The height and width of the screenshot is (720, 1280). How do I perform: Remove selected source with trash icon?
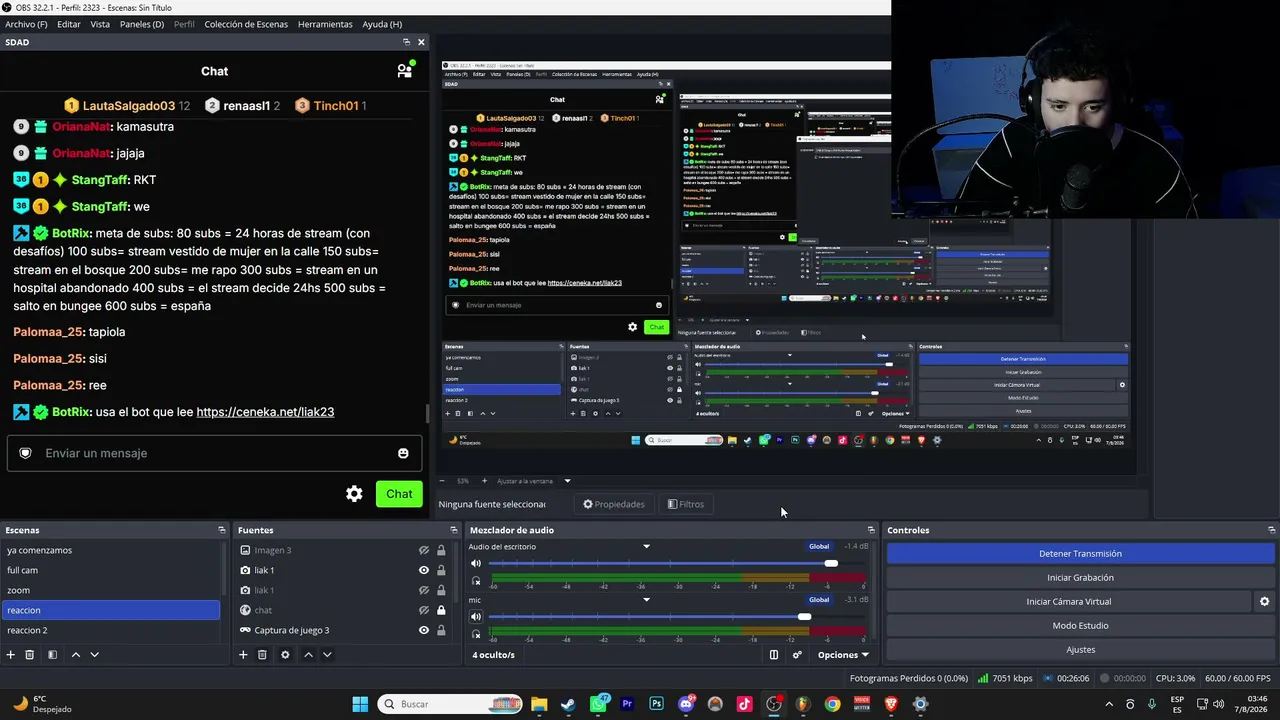click(262, 655)
